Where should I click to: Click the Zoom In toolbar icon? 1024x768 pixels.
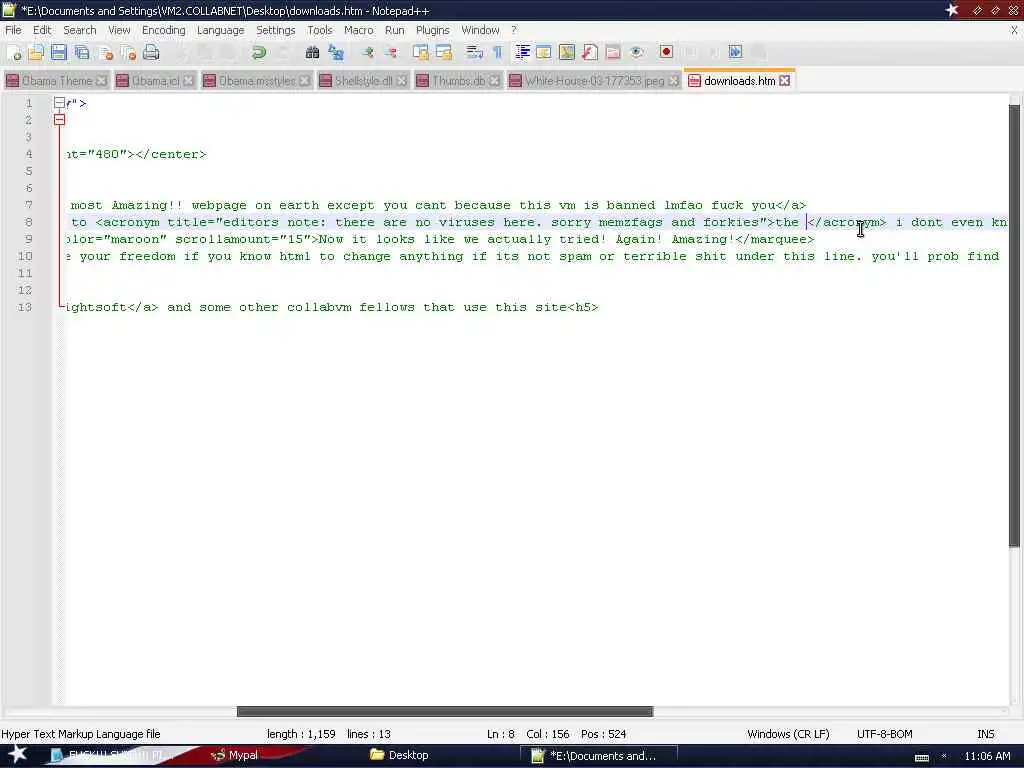(368, 52)
